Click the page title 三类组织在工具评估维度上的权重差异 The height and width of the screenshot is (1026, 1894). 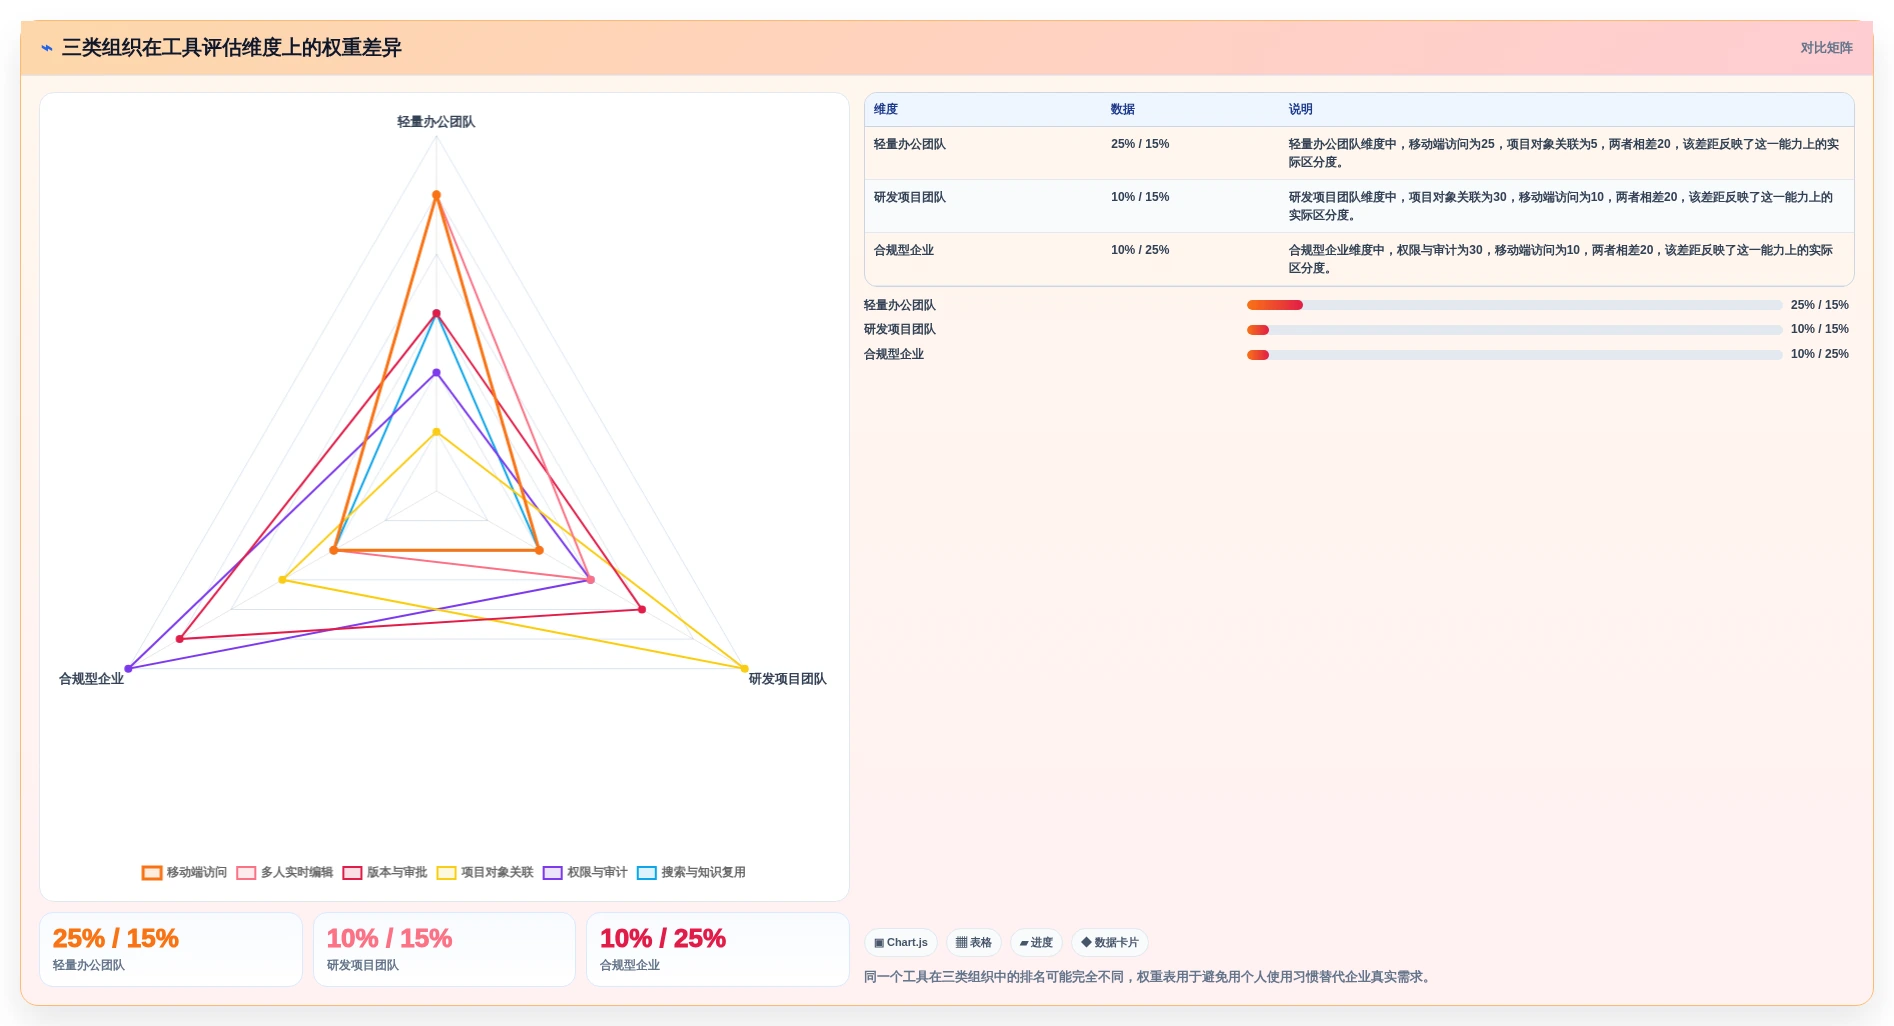tap(232, 48)
